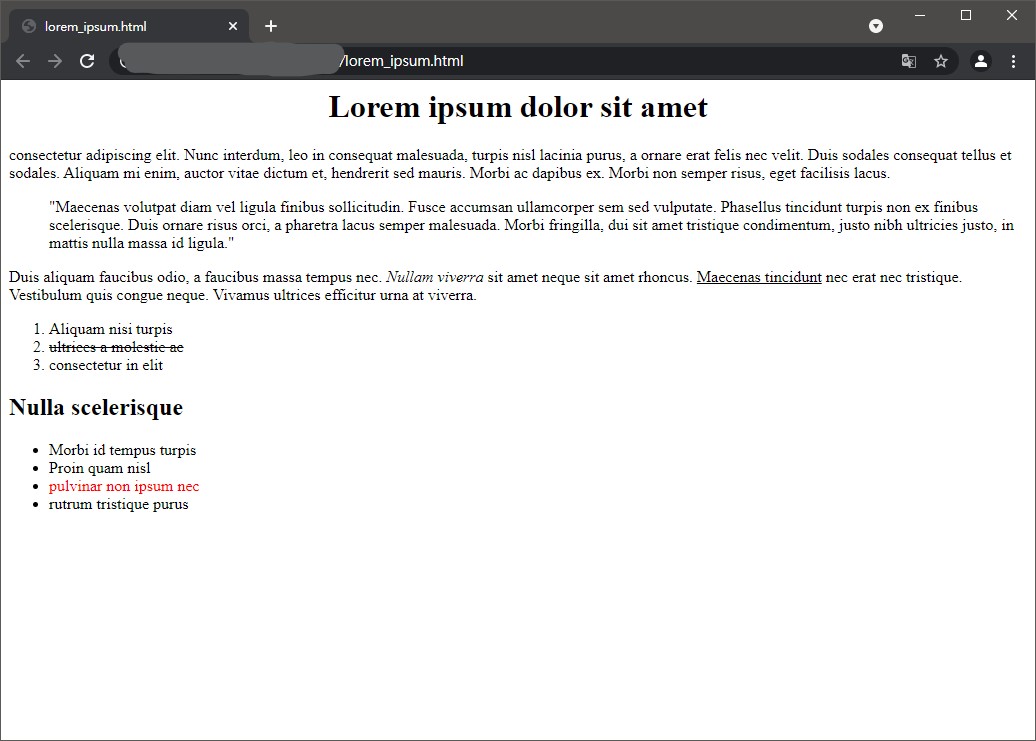Open Chrome's three-dot customize menu

(x=1015, y=61)
